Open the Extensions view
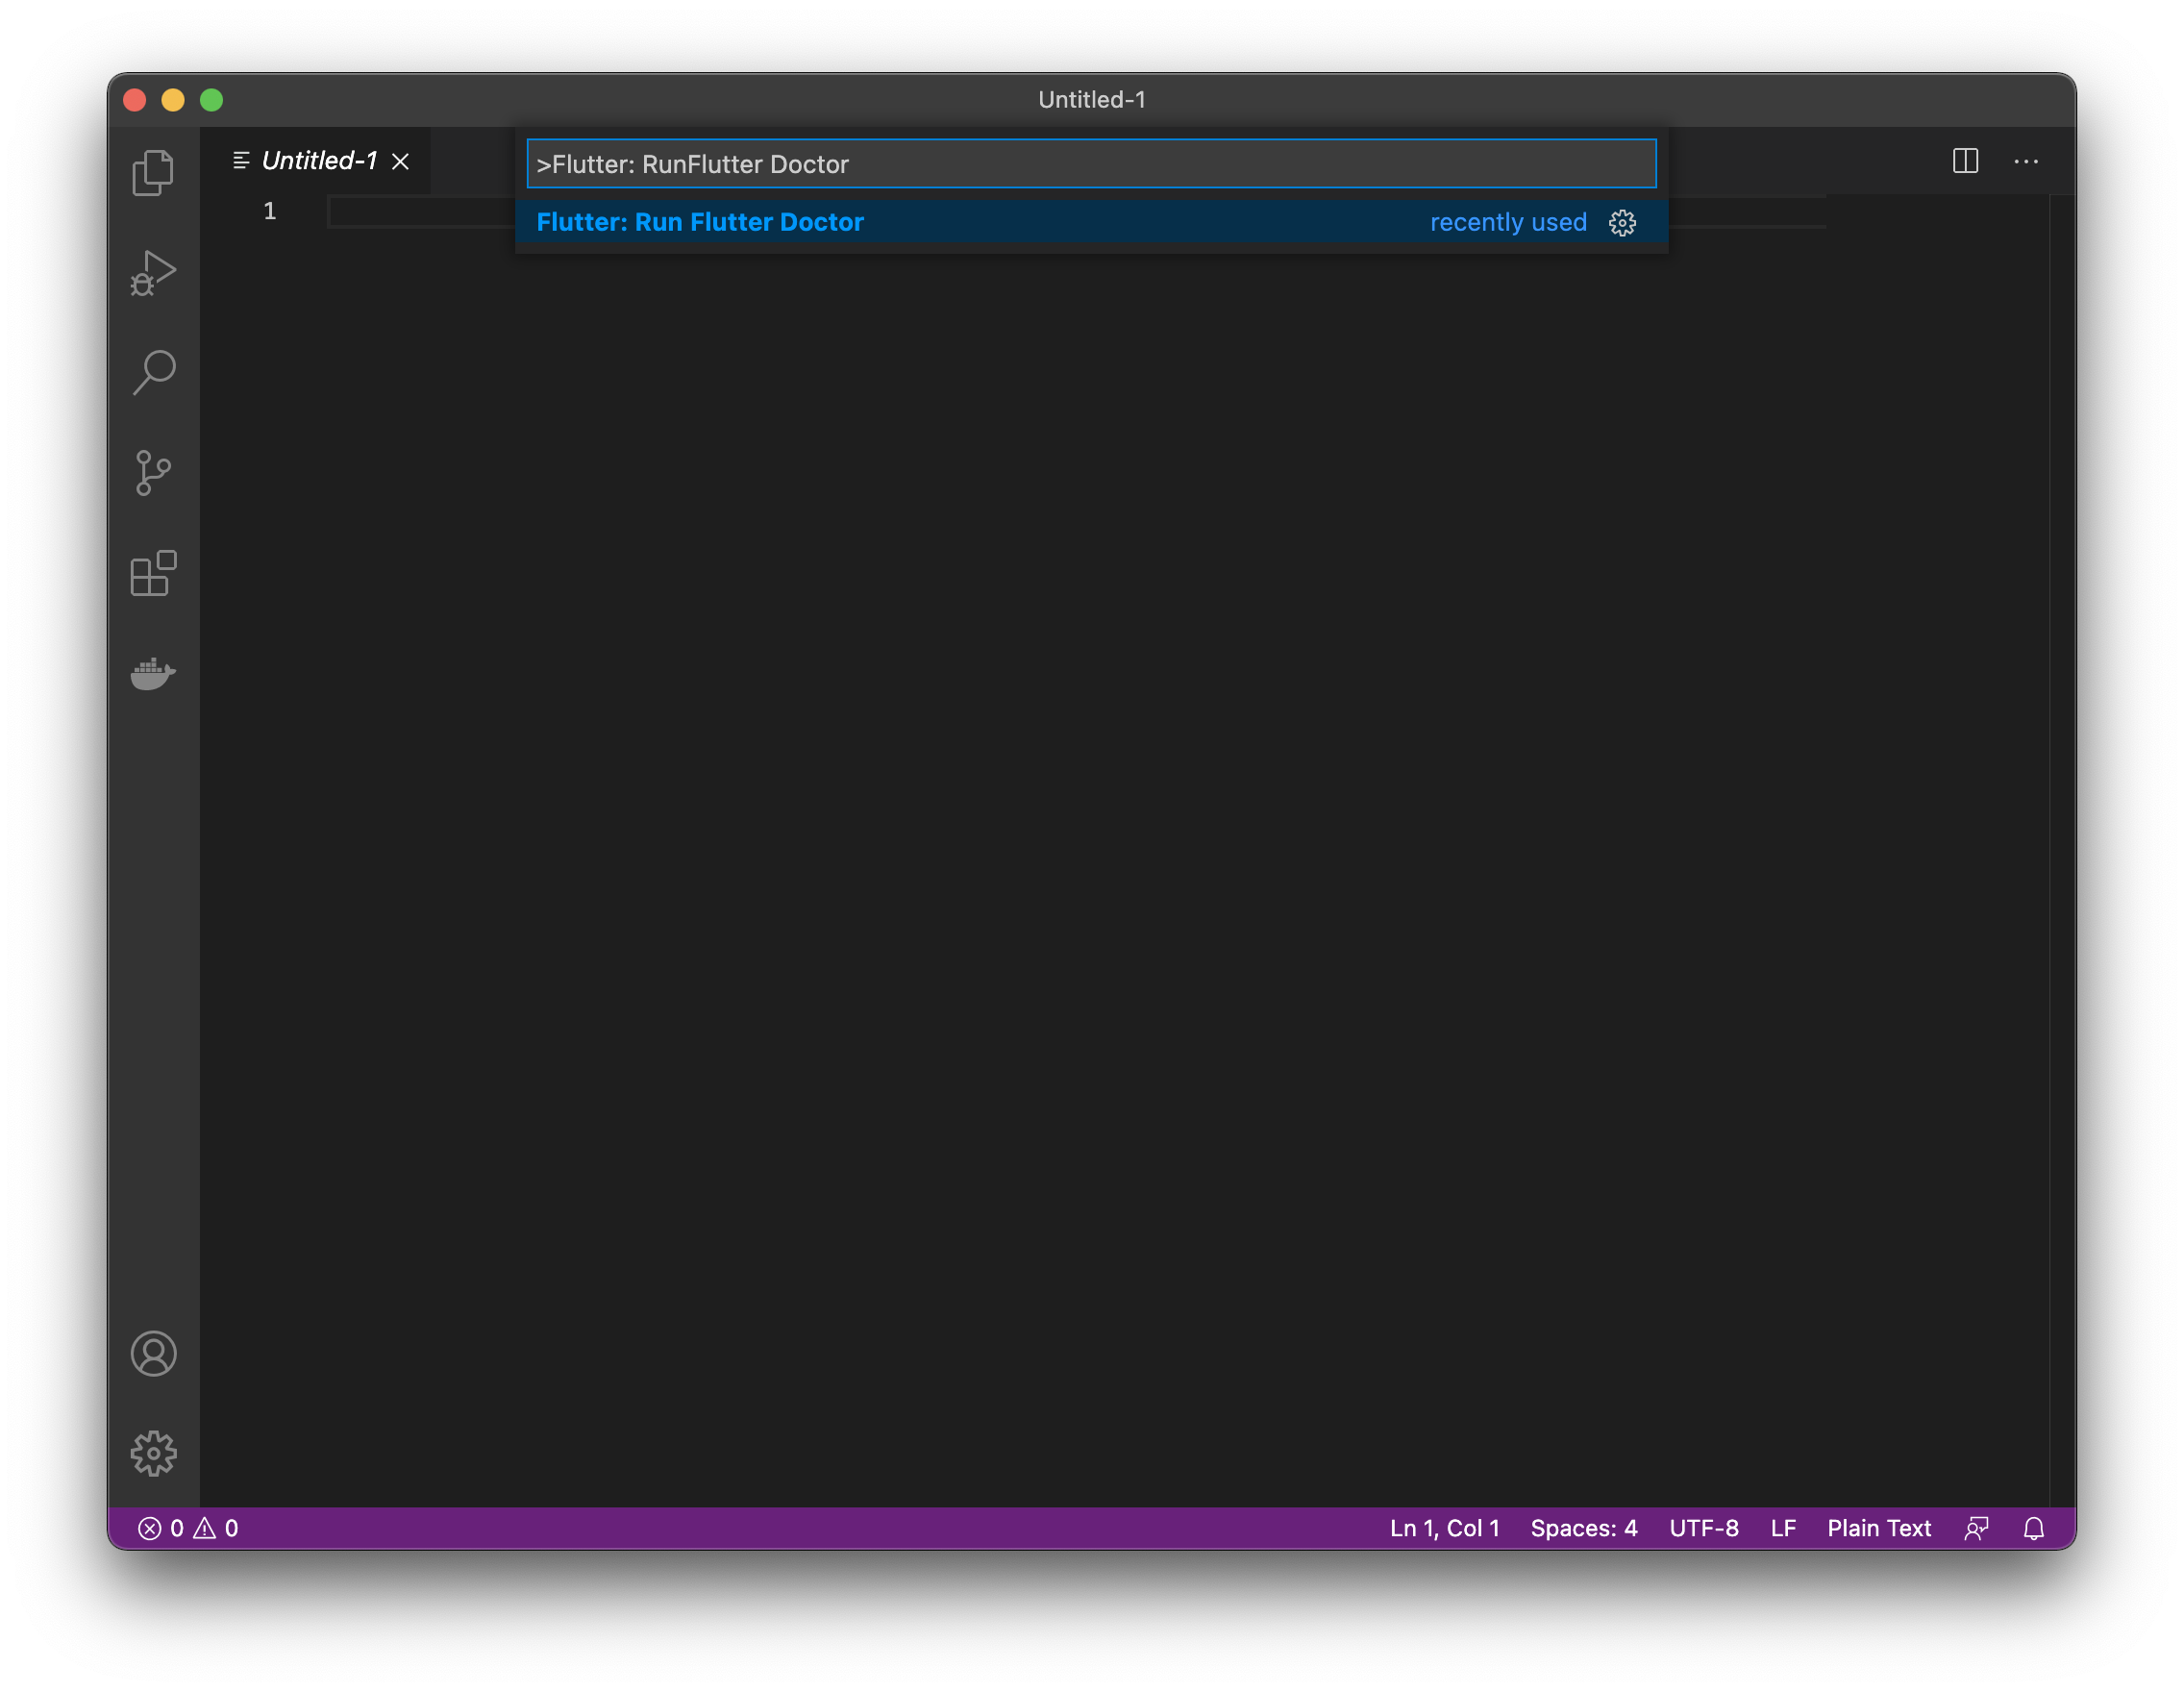This screenshot has height=1692, width=2184. tap(153, 573)
